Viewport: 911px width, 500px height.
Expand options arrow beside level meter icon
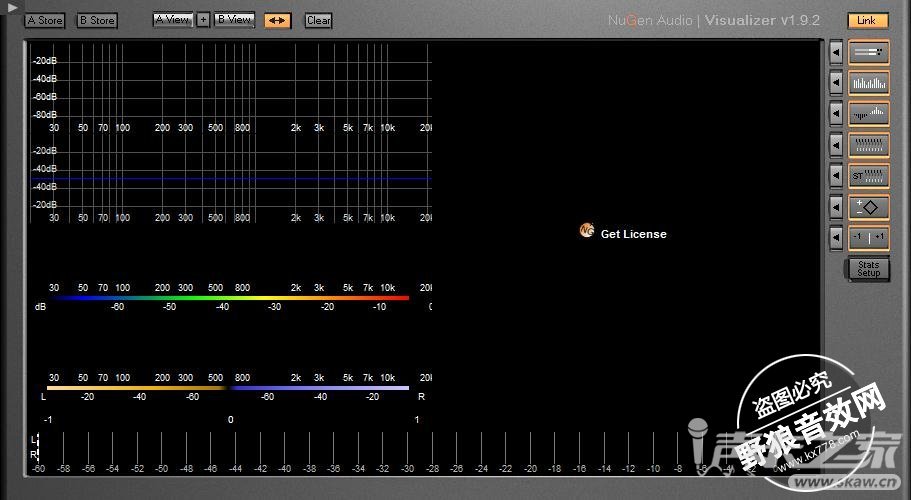(x=836, y=53)
